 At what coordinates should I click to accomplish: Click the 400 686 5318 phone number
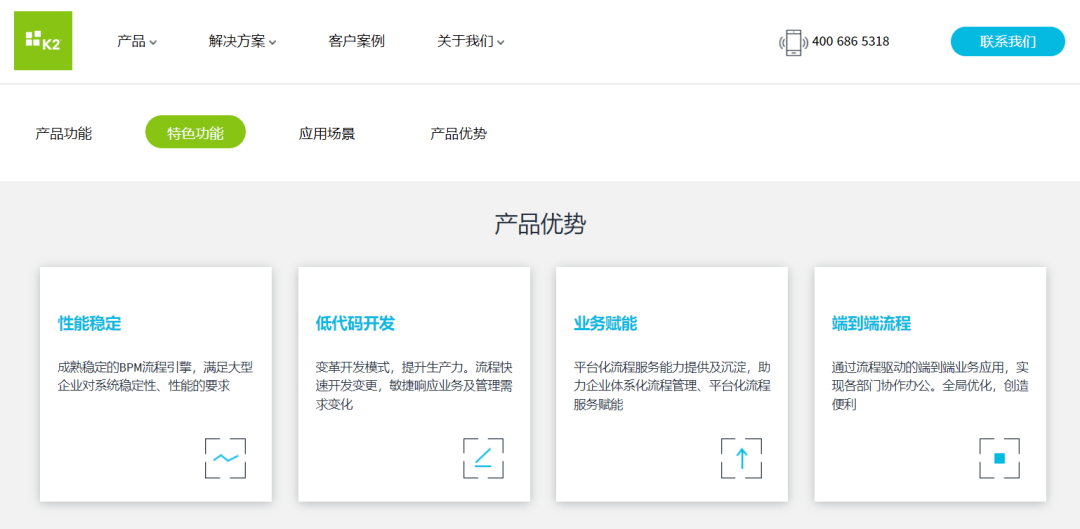850,42
